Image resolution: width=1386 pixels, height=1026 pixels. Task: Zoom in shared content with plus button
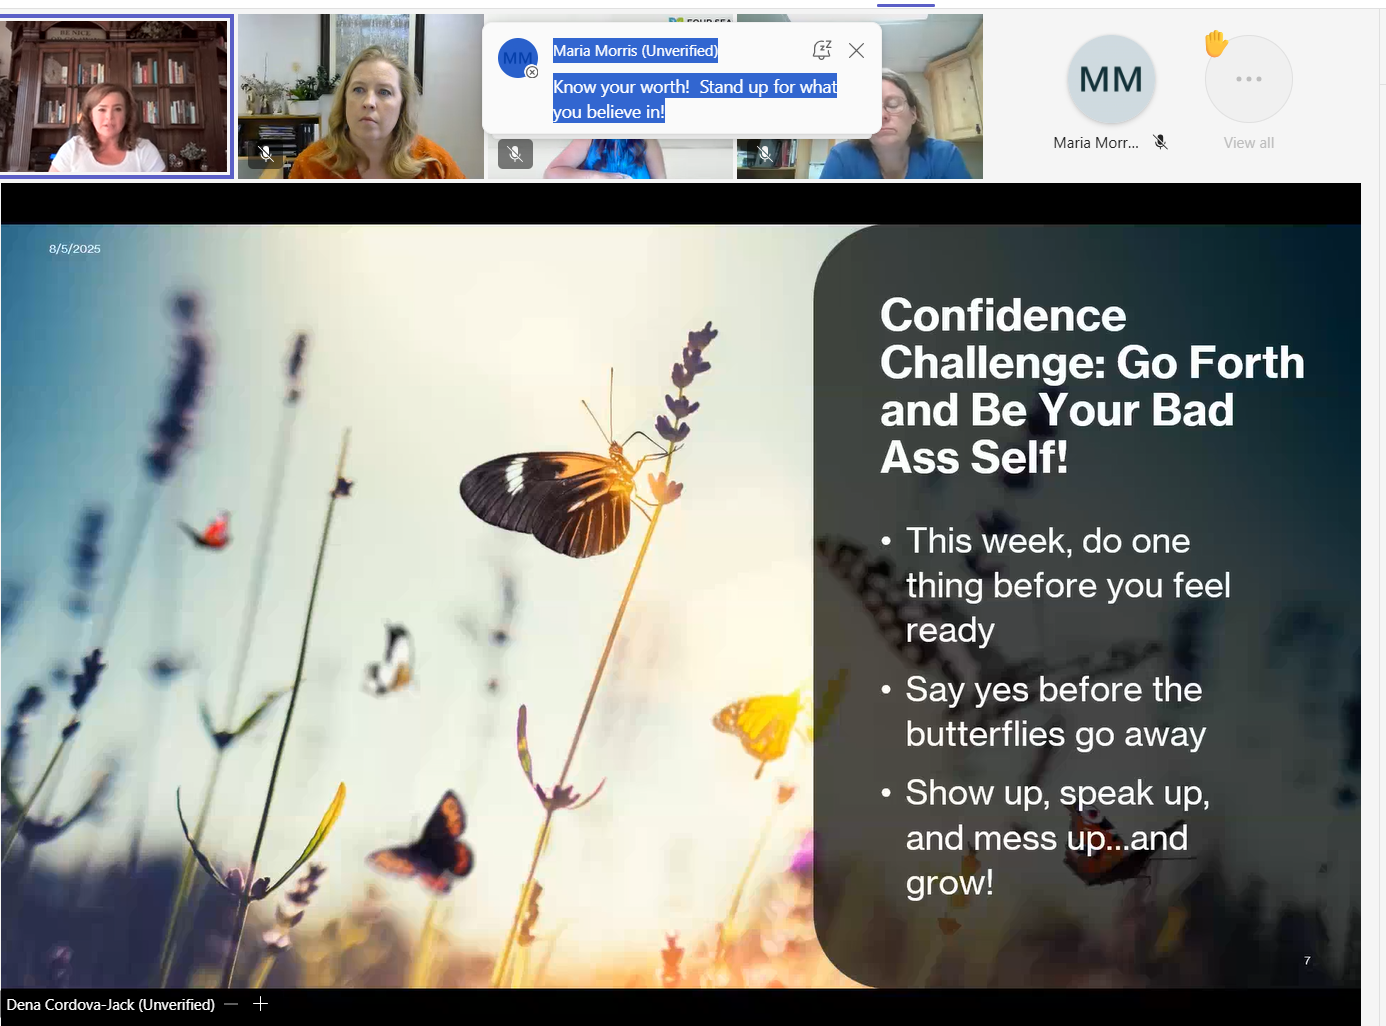(261, 1003)
